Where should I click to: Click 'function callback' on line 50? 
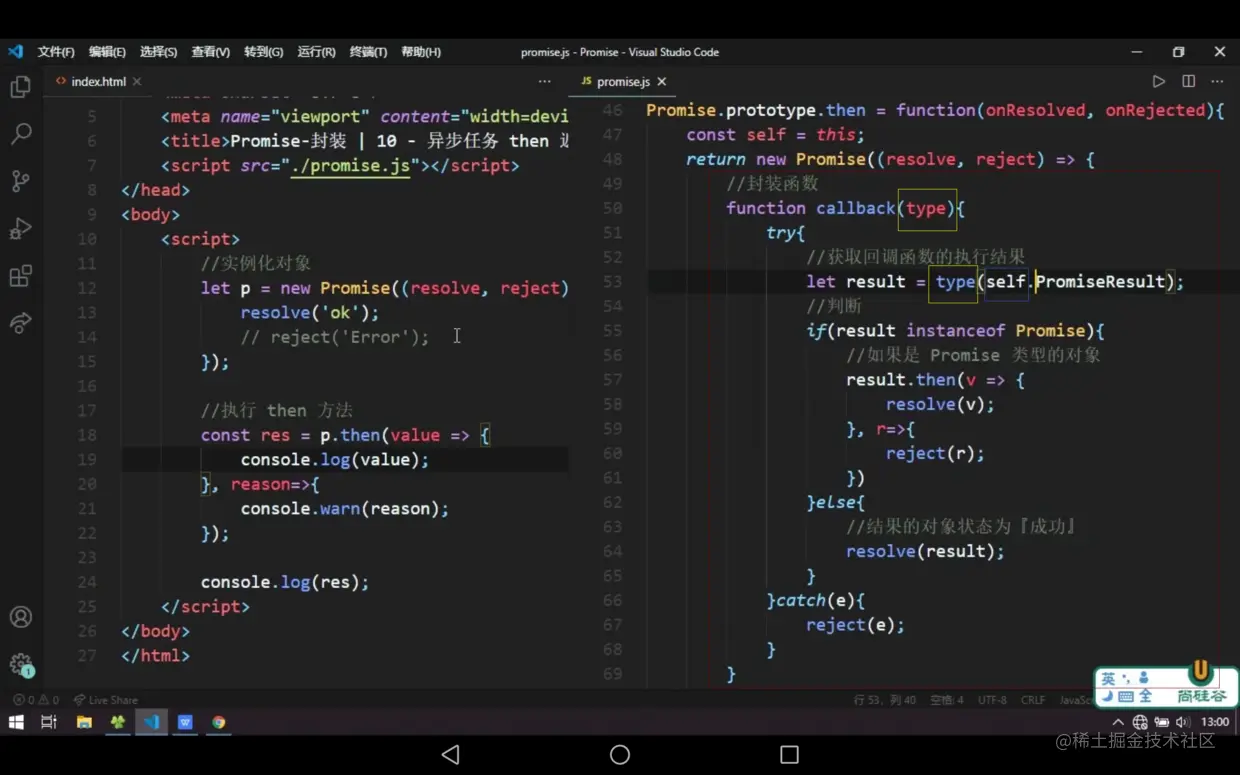[811, 208]
